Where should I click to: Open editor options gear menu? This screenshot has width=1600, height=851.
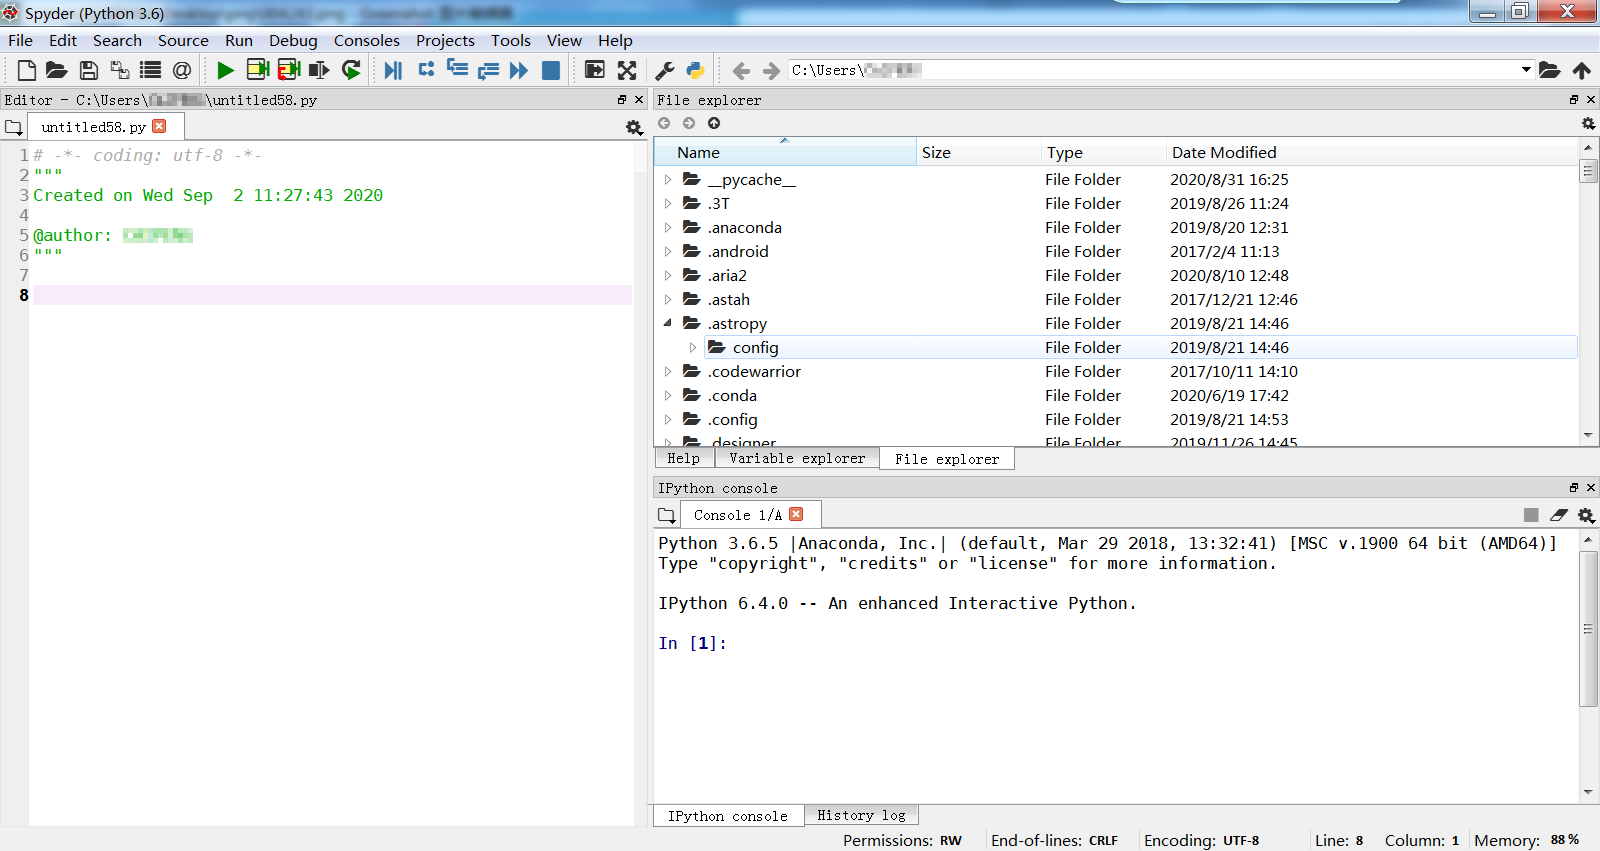634,127
